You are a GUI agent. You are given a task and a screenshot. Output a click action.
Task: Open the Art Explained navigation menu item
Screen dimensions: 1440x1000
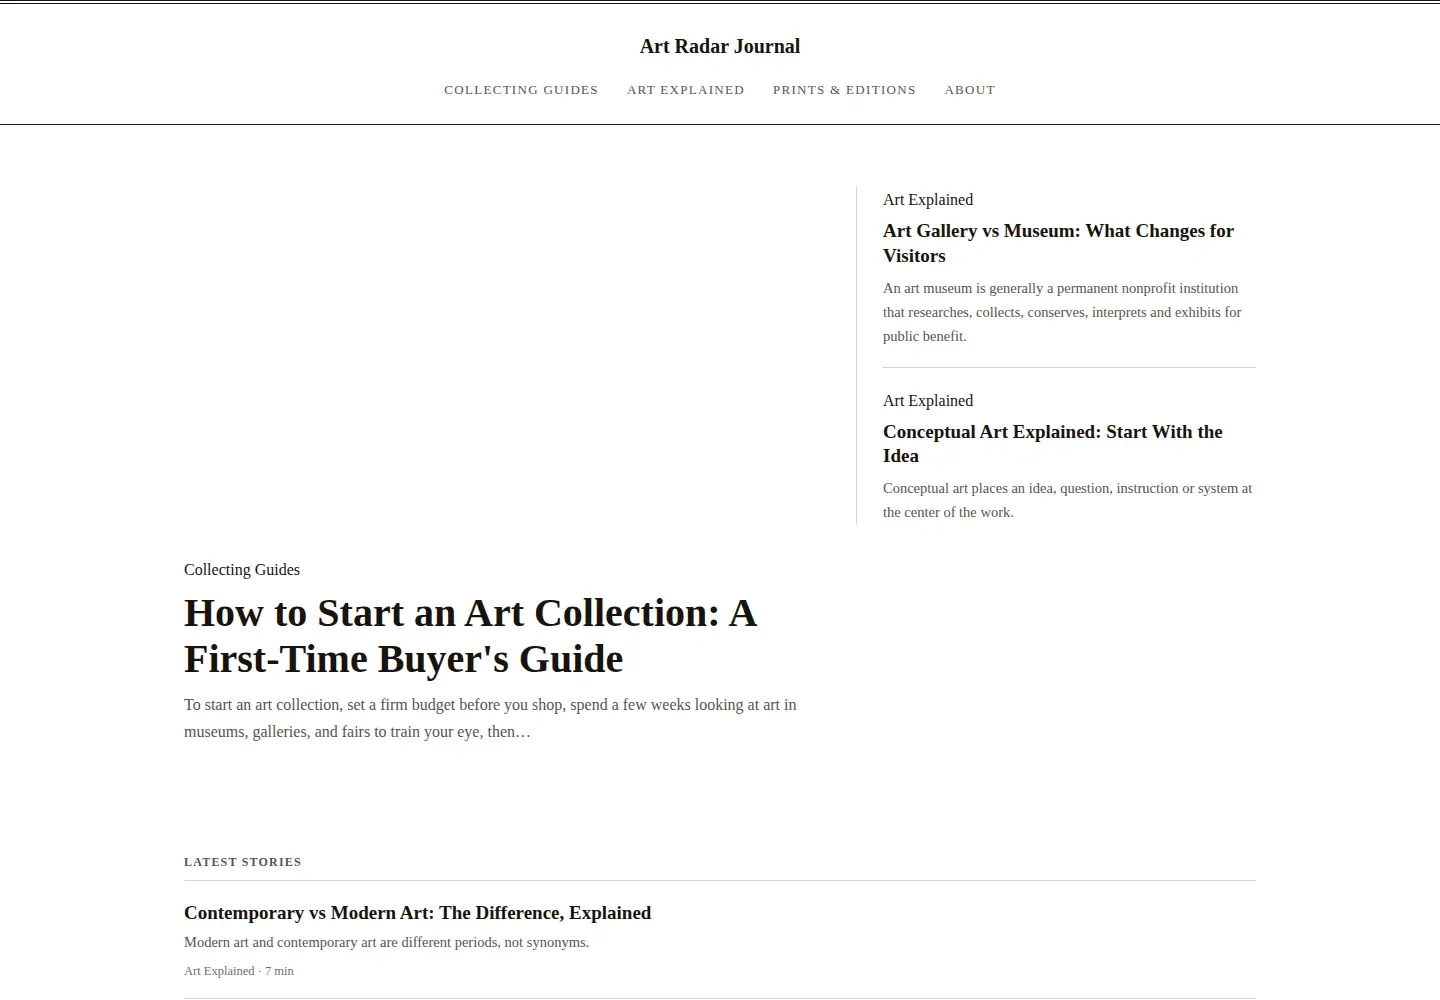(686, 90)
